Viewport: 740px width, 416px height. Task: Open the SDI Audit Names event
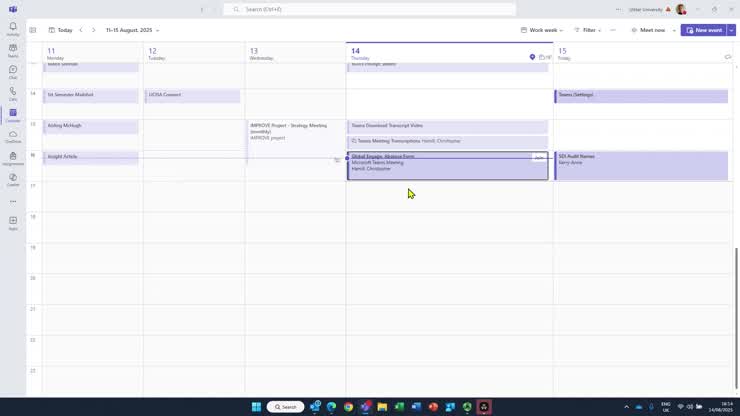coord(640,163)
